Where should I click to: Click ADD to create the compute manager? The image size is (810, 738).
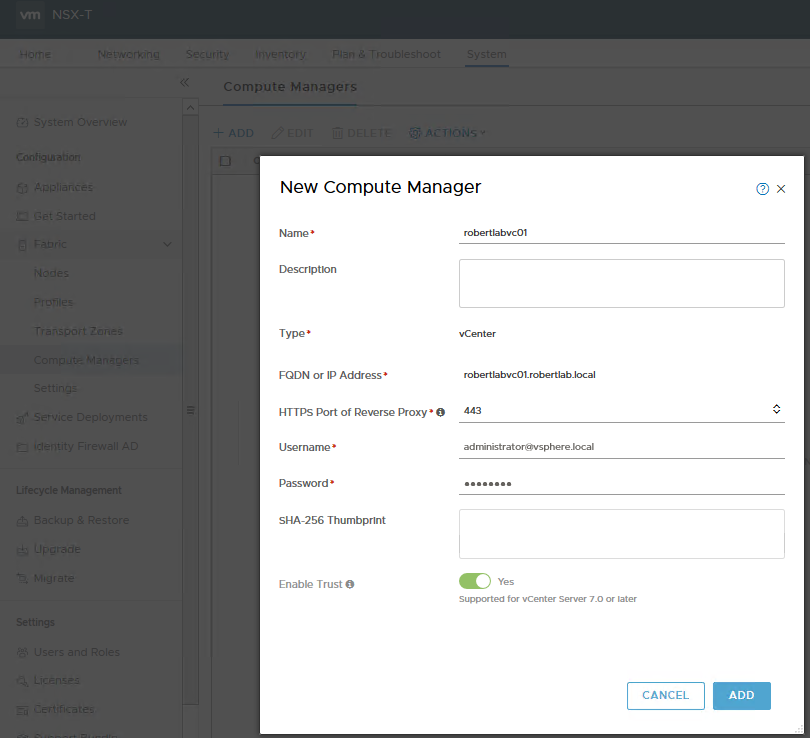(741, 695)
